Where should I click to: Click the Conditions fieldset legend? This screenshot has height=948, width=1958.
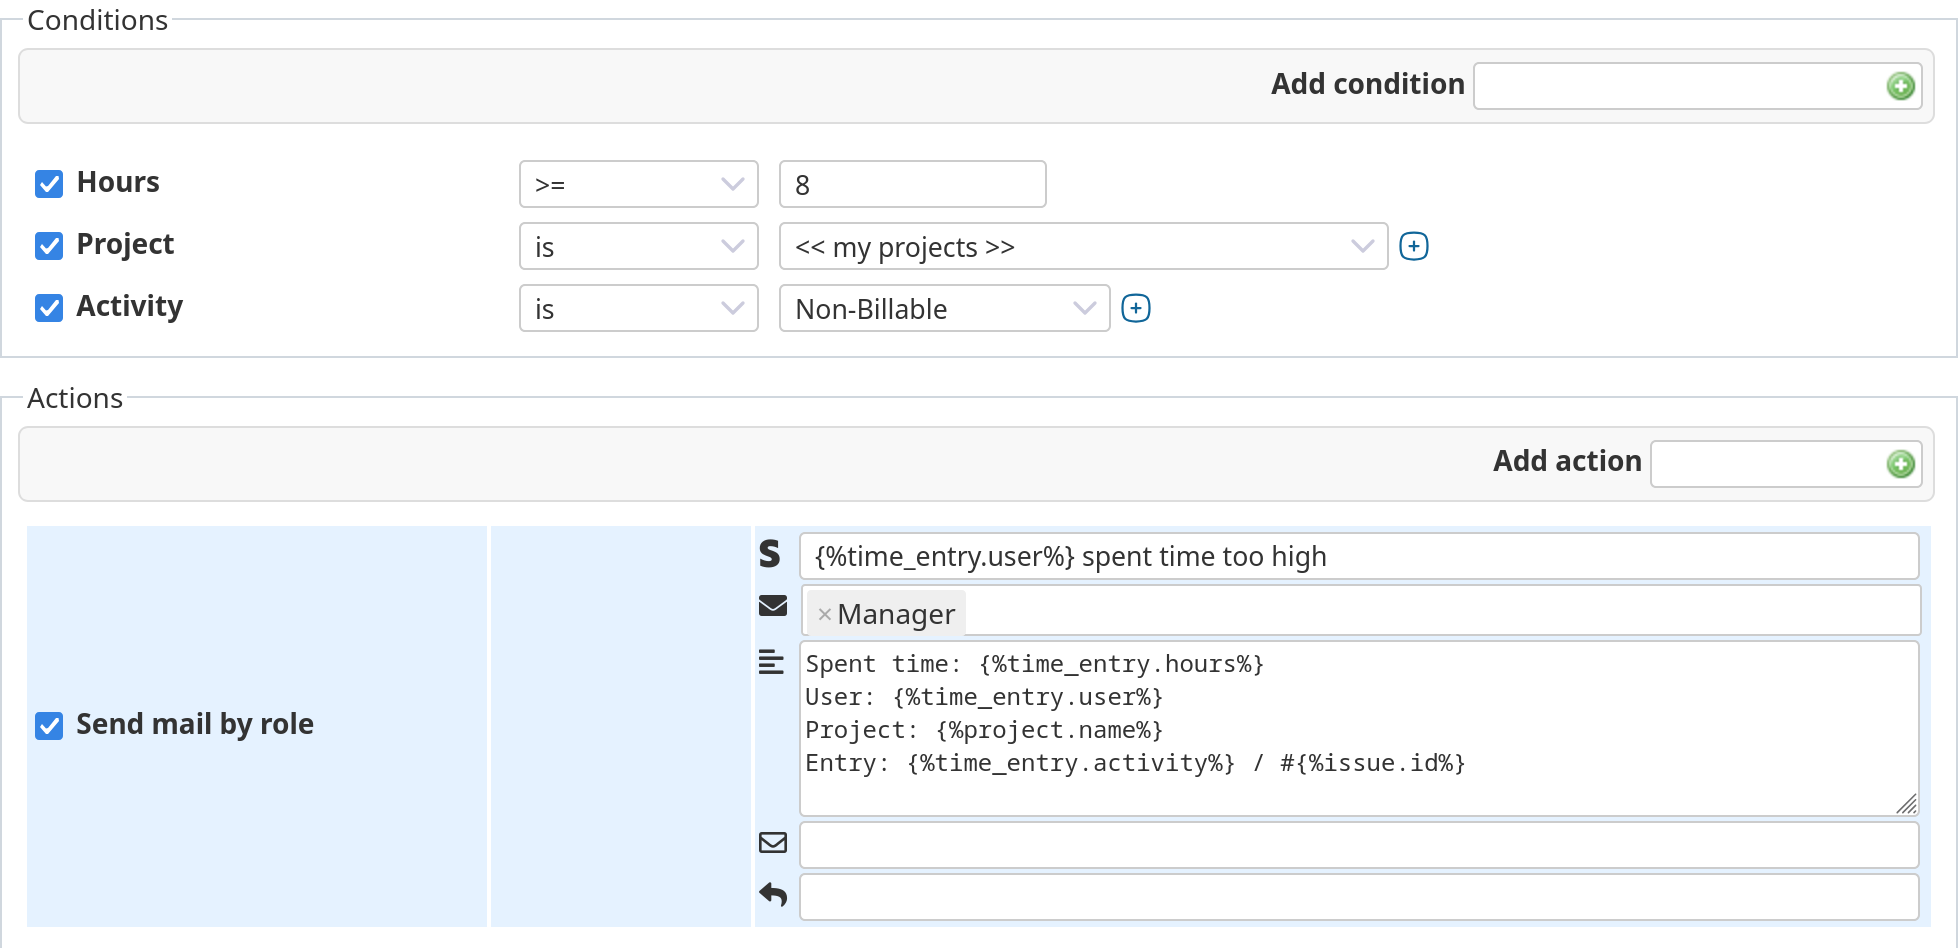click(97, 20)
